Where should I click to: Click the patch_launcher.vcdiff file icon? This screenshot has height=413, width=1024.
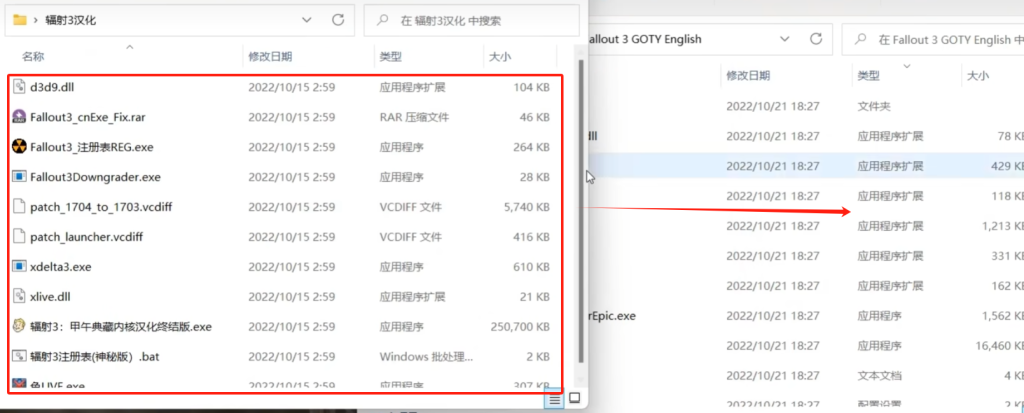19,237
